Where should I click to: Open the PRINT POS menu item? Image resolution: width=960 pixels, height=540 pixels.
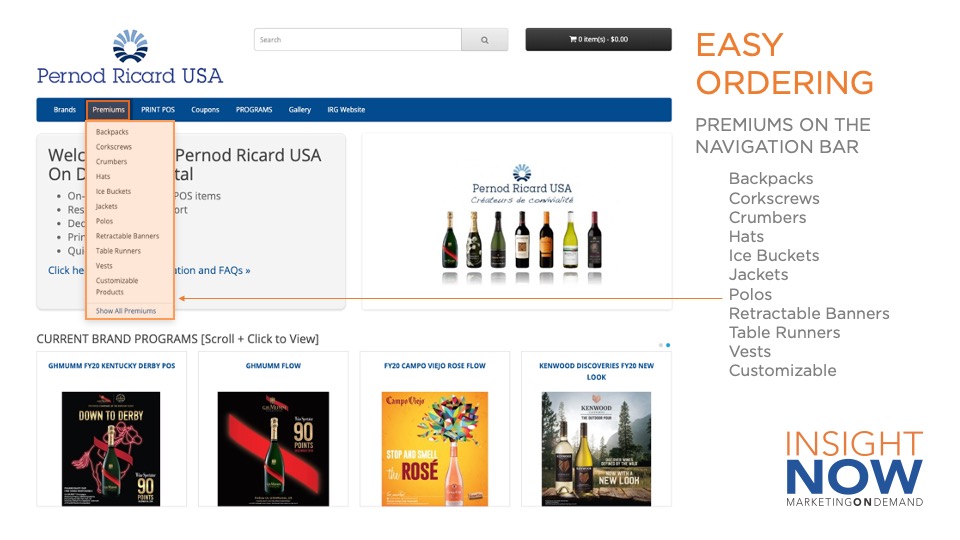click(158, 110)
